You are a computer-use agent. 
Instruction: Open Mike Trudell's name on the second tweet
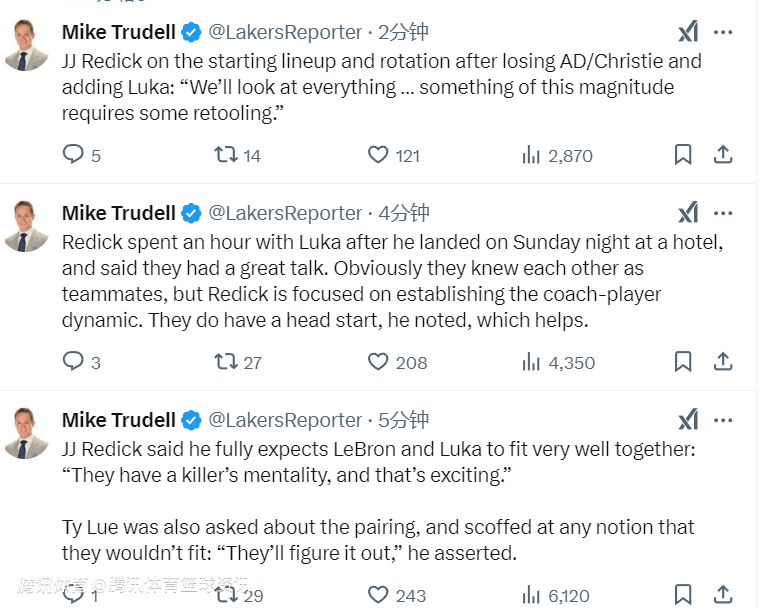tap(118, 213)
